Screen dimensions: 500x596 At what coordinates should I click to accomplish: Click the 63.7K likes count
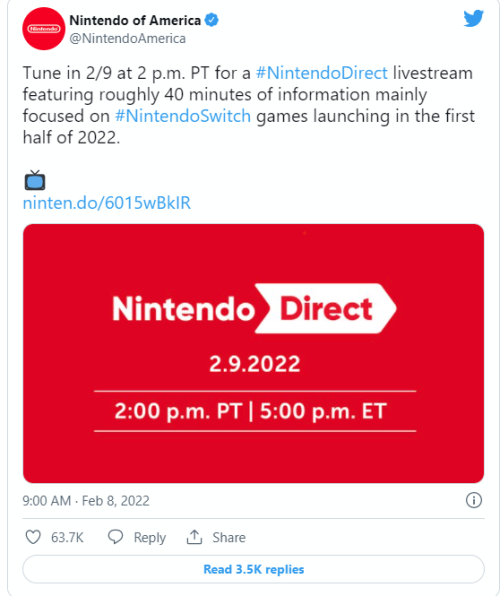[67, 537]
